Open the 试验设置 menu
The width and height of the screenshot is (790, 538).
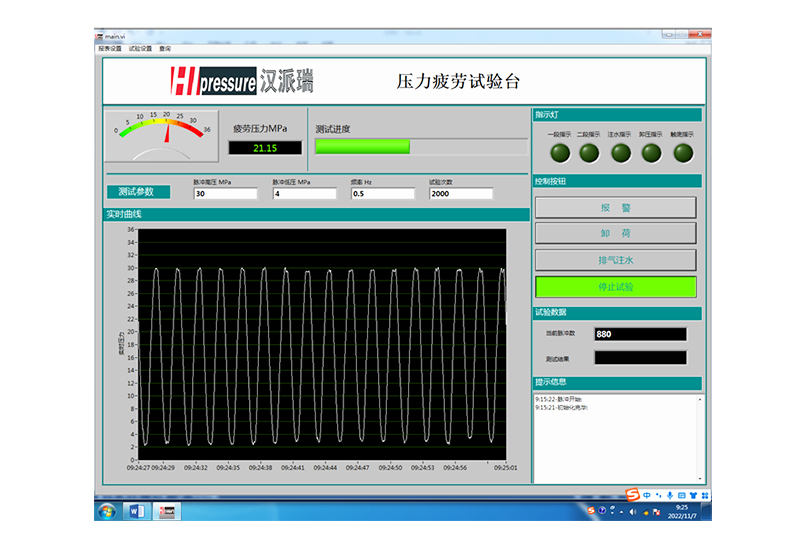(x=140, y=48)
